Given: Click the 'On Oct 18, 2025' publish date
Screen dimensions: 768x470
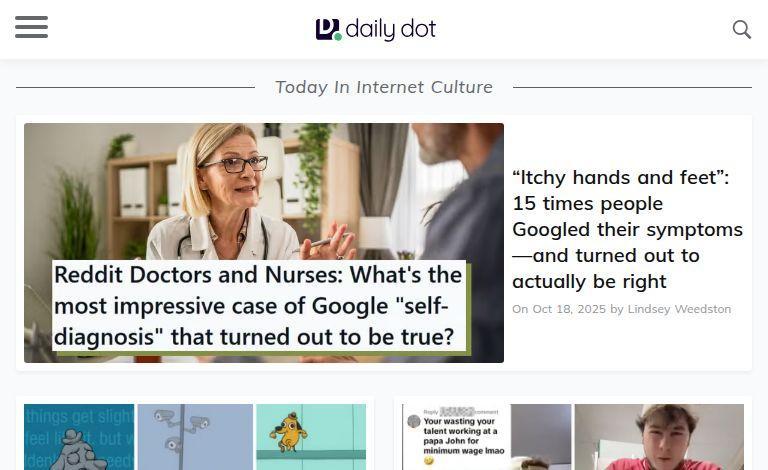Looking at the screenshot, I should (559, 309).
